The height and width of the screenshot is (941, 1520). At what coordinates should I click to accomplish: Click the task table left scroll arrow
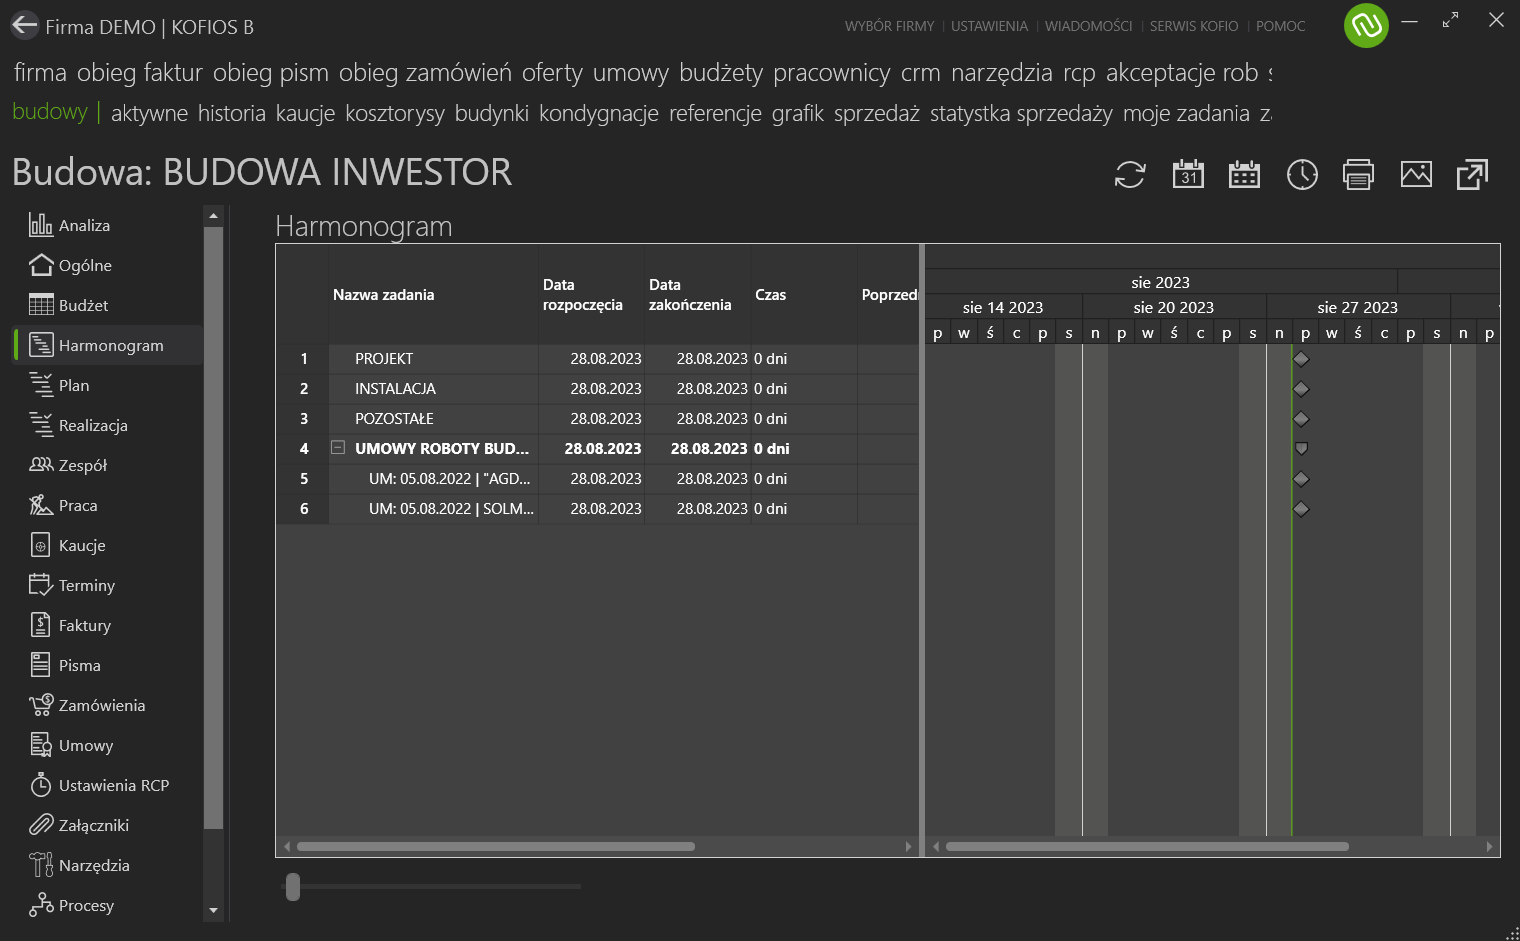[287, 846]
